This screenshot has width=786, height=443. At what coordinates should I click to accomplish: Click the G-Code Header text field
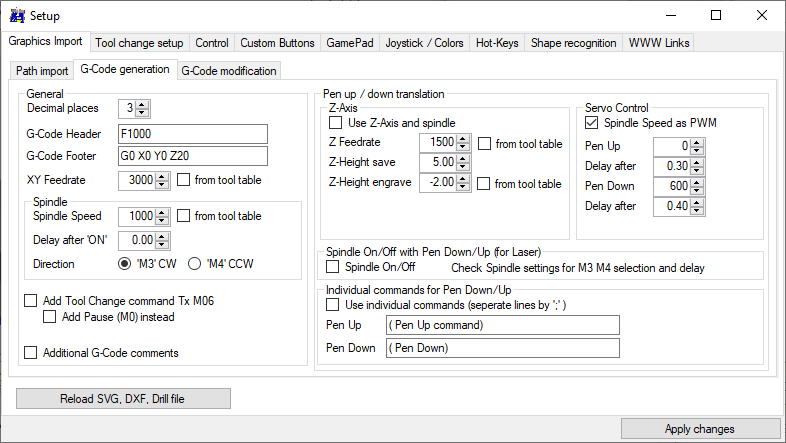[192, 134]
